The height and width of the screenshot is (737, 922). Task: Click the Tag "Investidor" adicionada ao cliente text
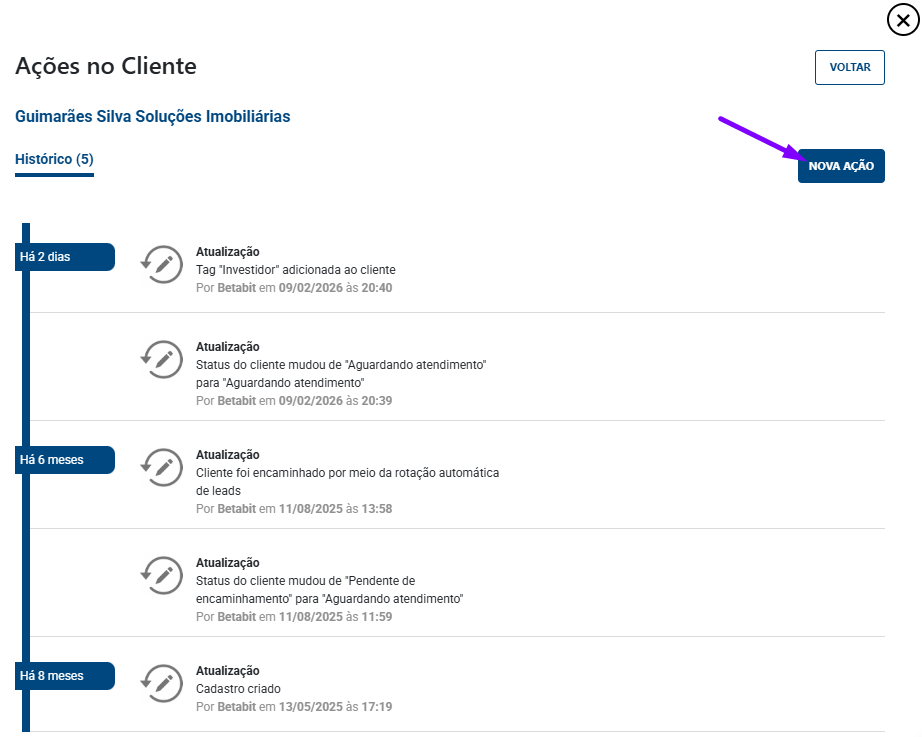[x=296, y=270]
